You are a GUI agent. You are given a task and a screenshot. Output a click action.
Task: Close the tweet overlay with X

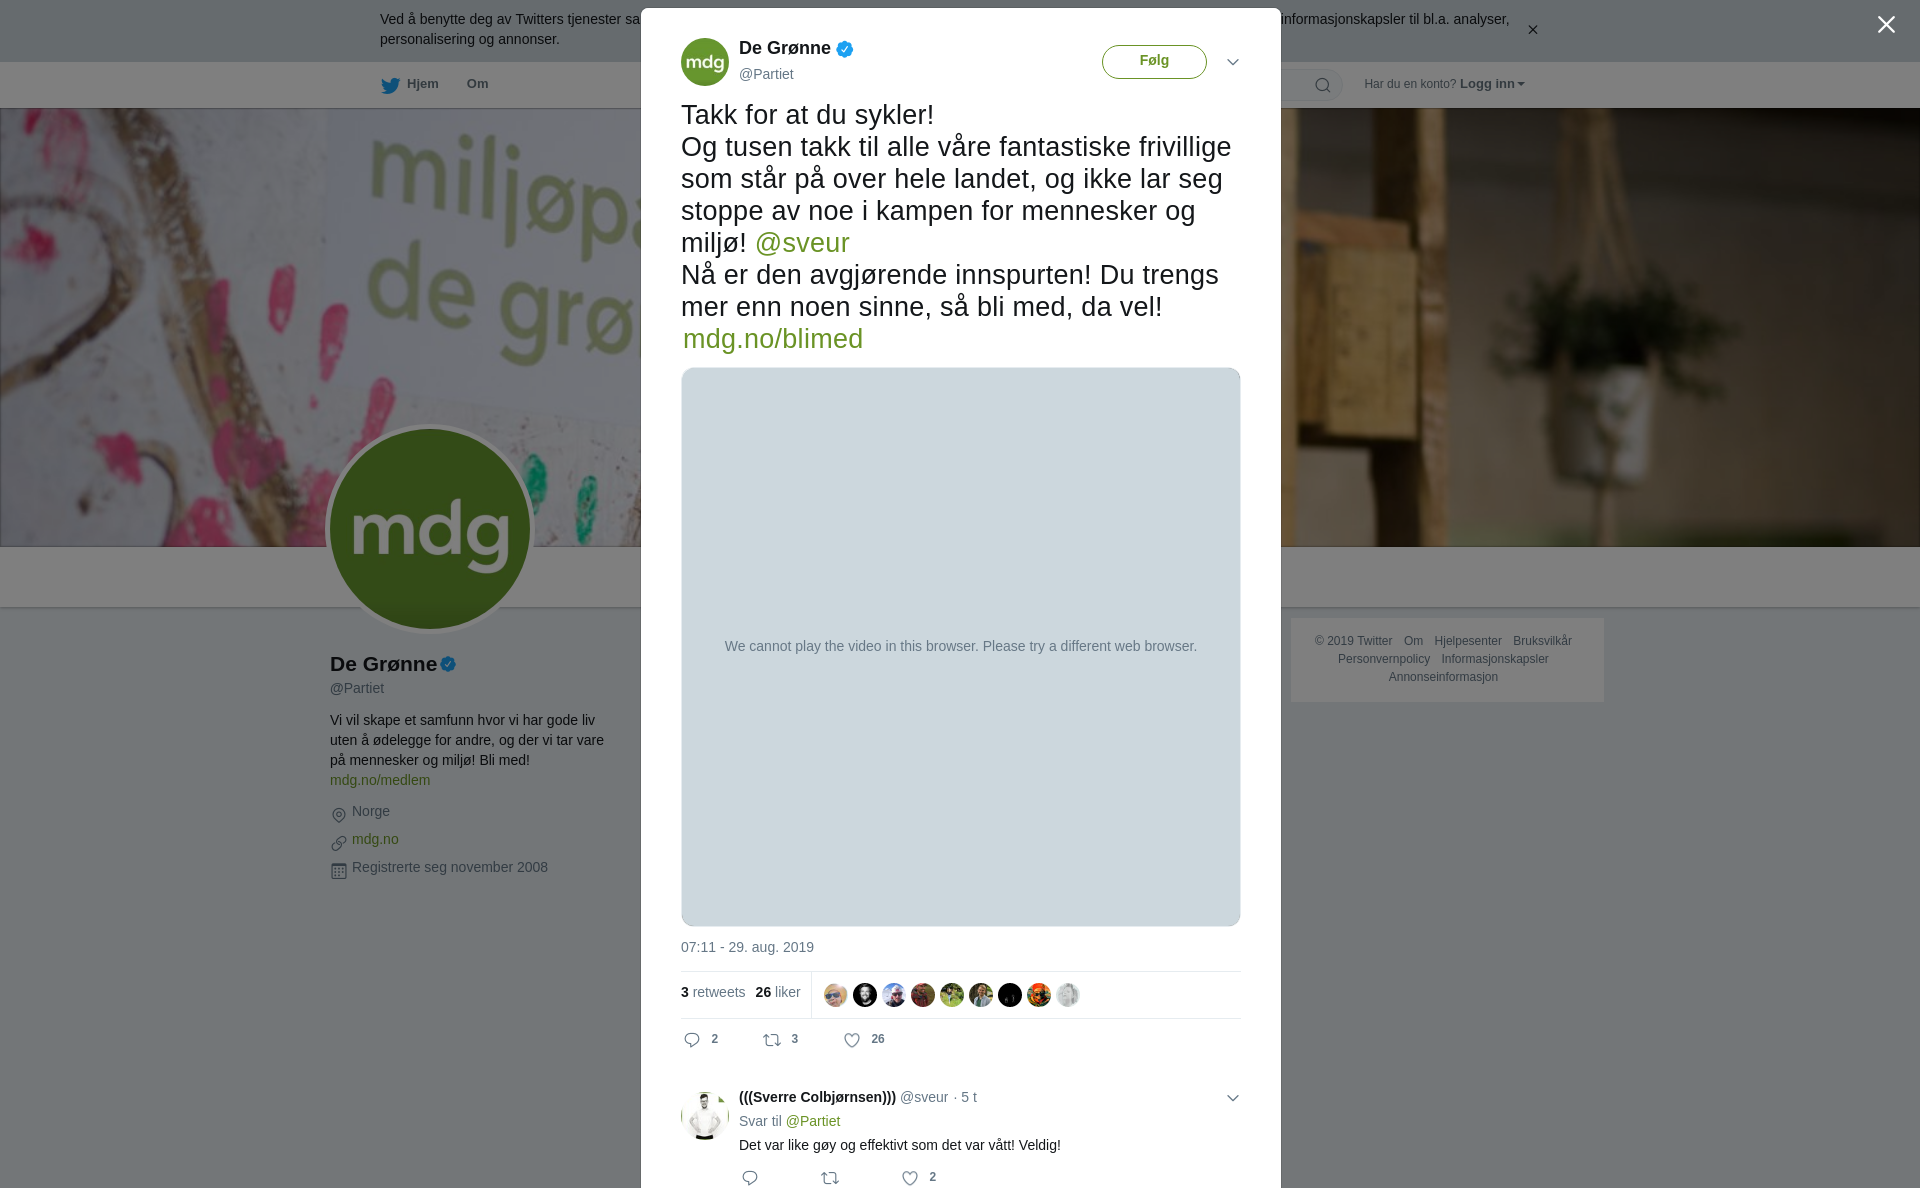pyautogui.click(x=1886, y=25)
